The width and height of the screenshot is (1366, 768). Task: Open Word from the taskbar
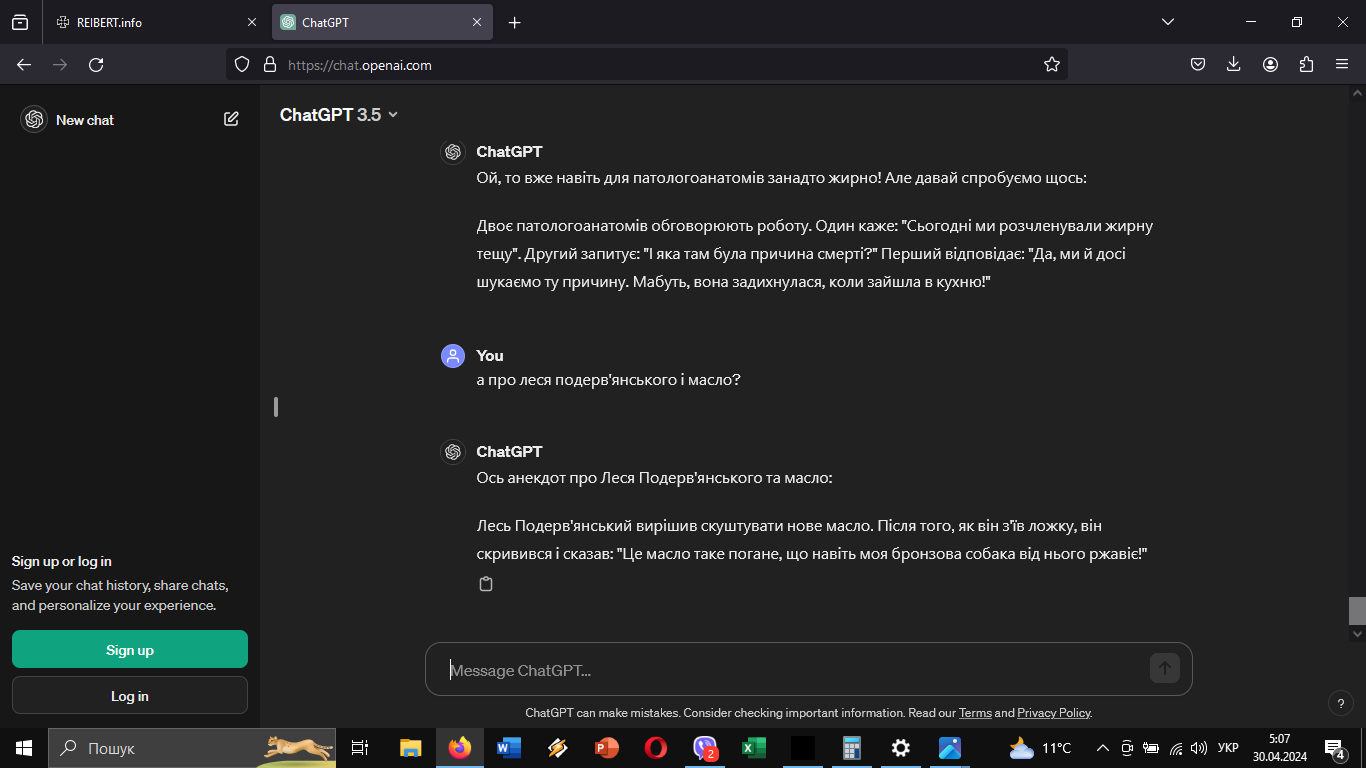click(509, 748)
